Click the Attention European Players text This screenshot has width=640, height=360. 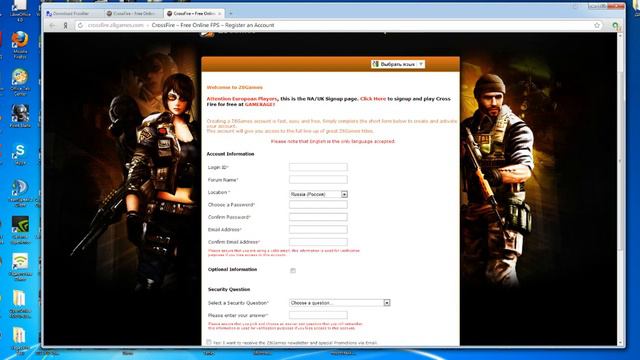[242, 99]
